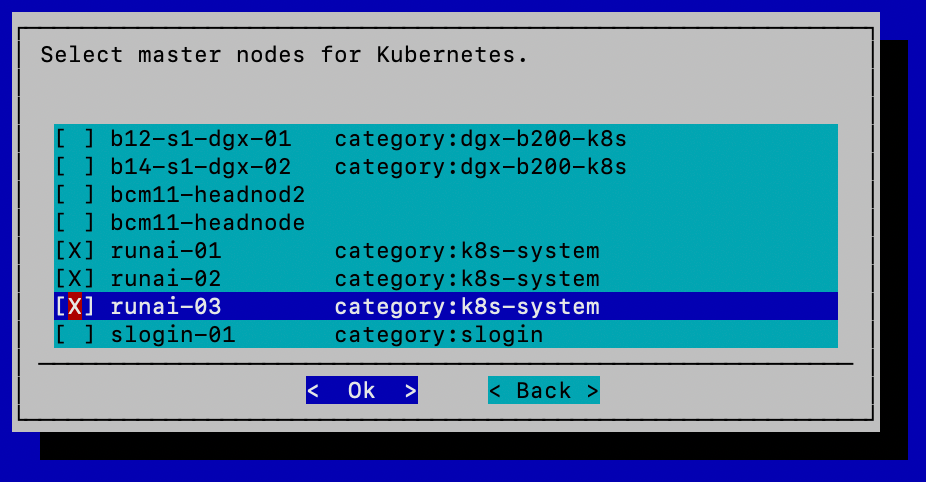Go back with the Back button

tap(543, 390)
